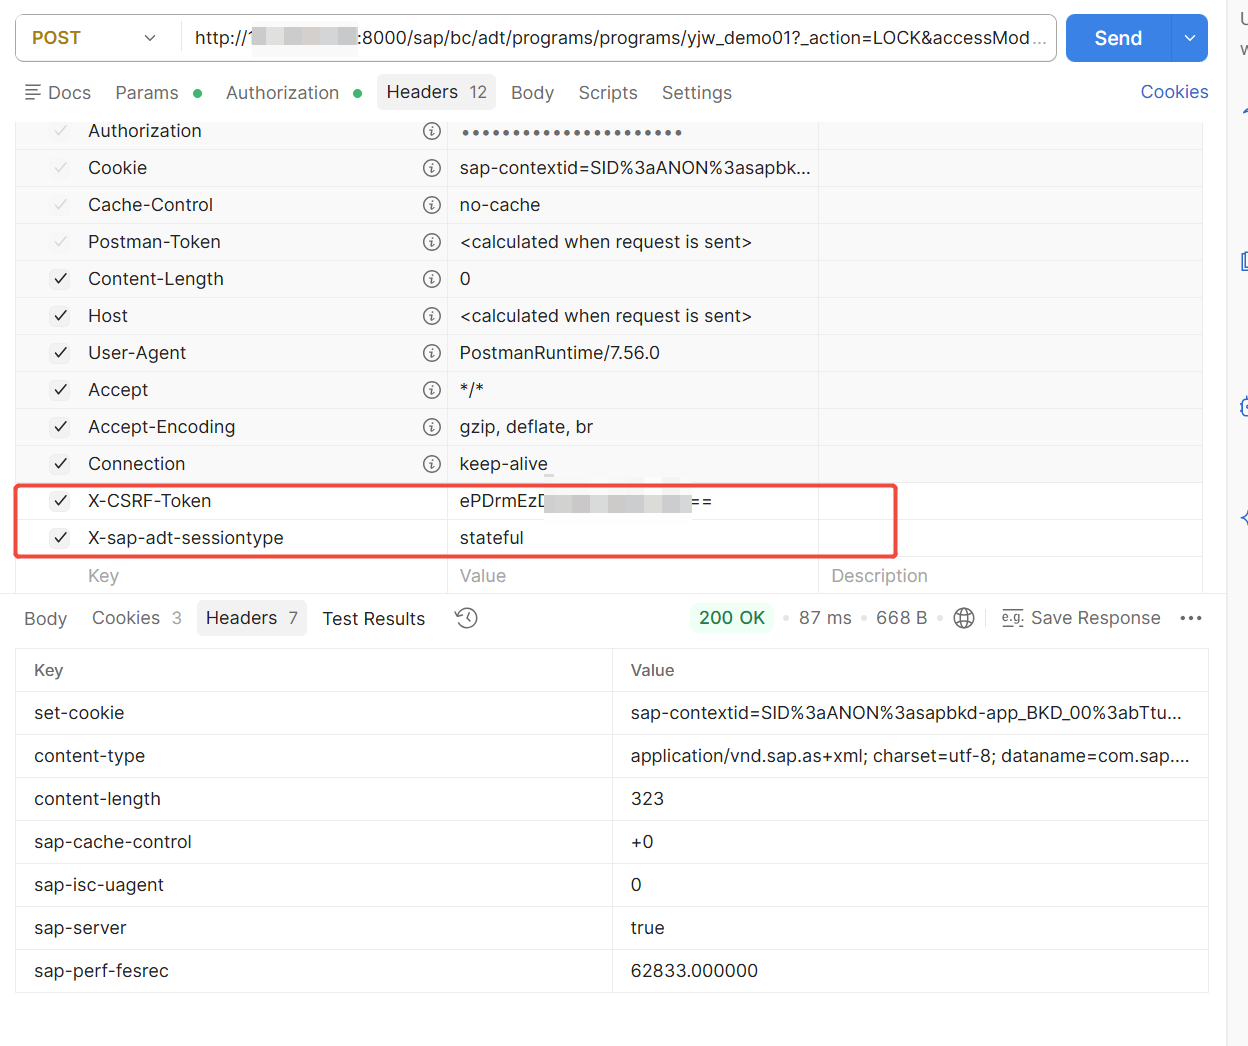Click the gzip, deflate, br value cell
Image resolution: width=1248 pixels, height=1046 pixels.
(x=632, y=427)
